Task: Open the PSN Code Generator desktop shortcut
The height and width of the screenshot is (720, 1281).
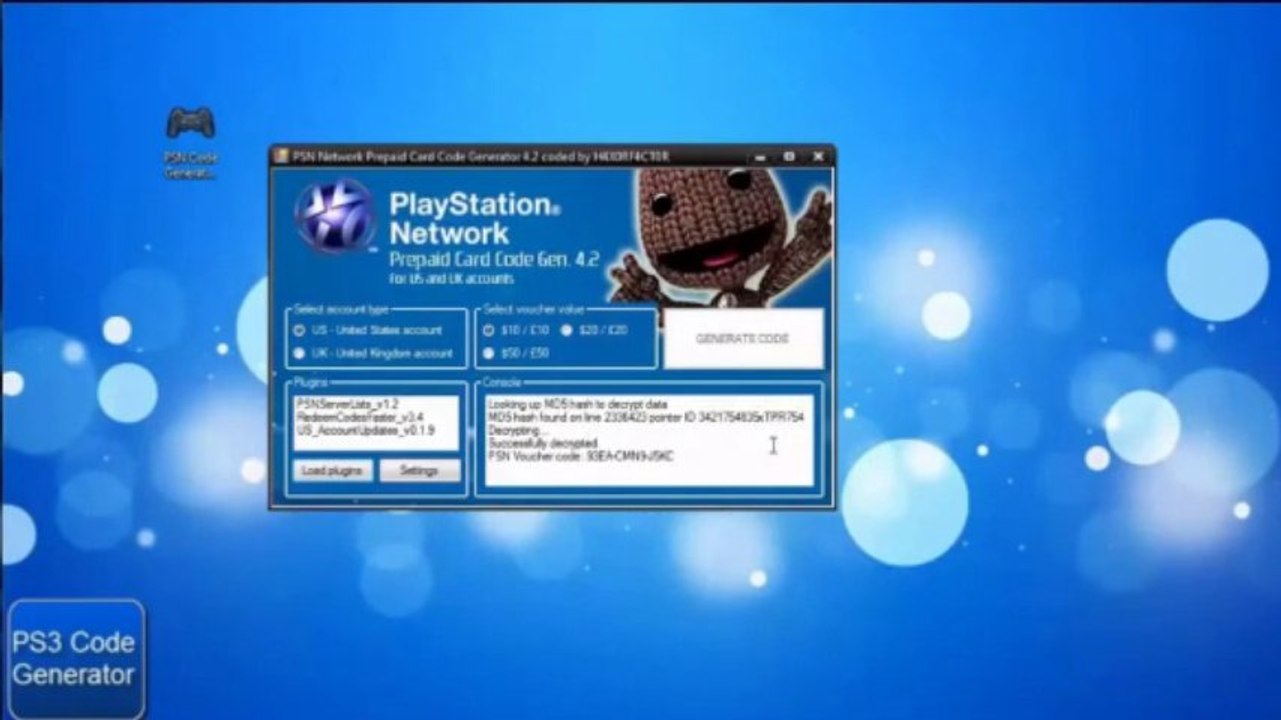Action: (190, 142)
